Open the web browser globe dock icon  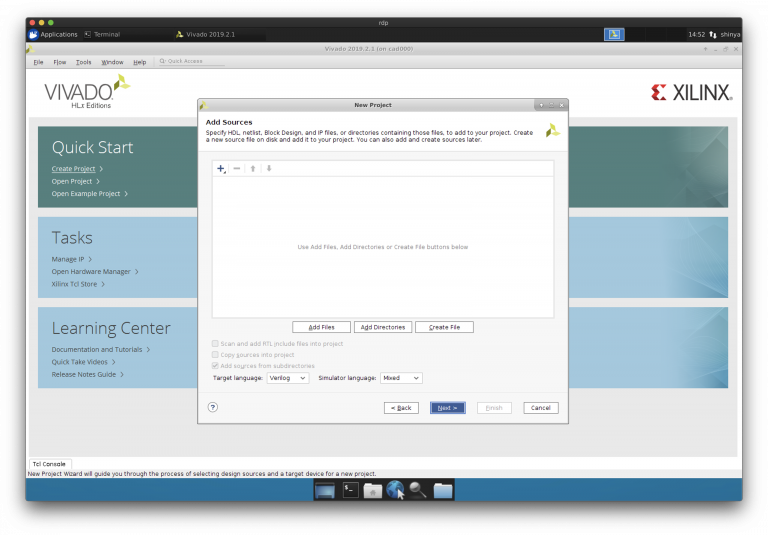point(396,490)
